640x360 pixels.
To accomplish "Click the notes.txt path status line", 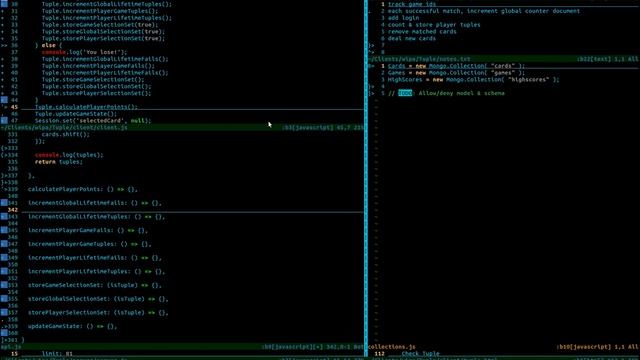I will pyautogui.click(x=420, y=59).
